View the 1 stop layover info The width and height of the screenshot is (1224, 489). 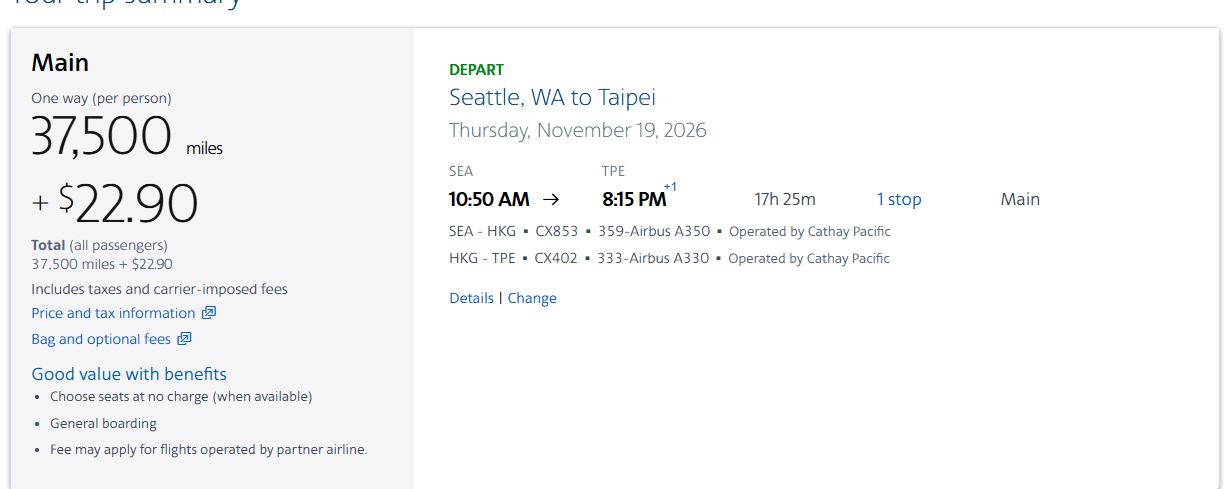[x=899, y=199]
